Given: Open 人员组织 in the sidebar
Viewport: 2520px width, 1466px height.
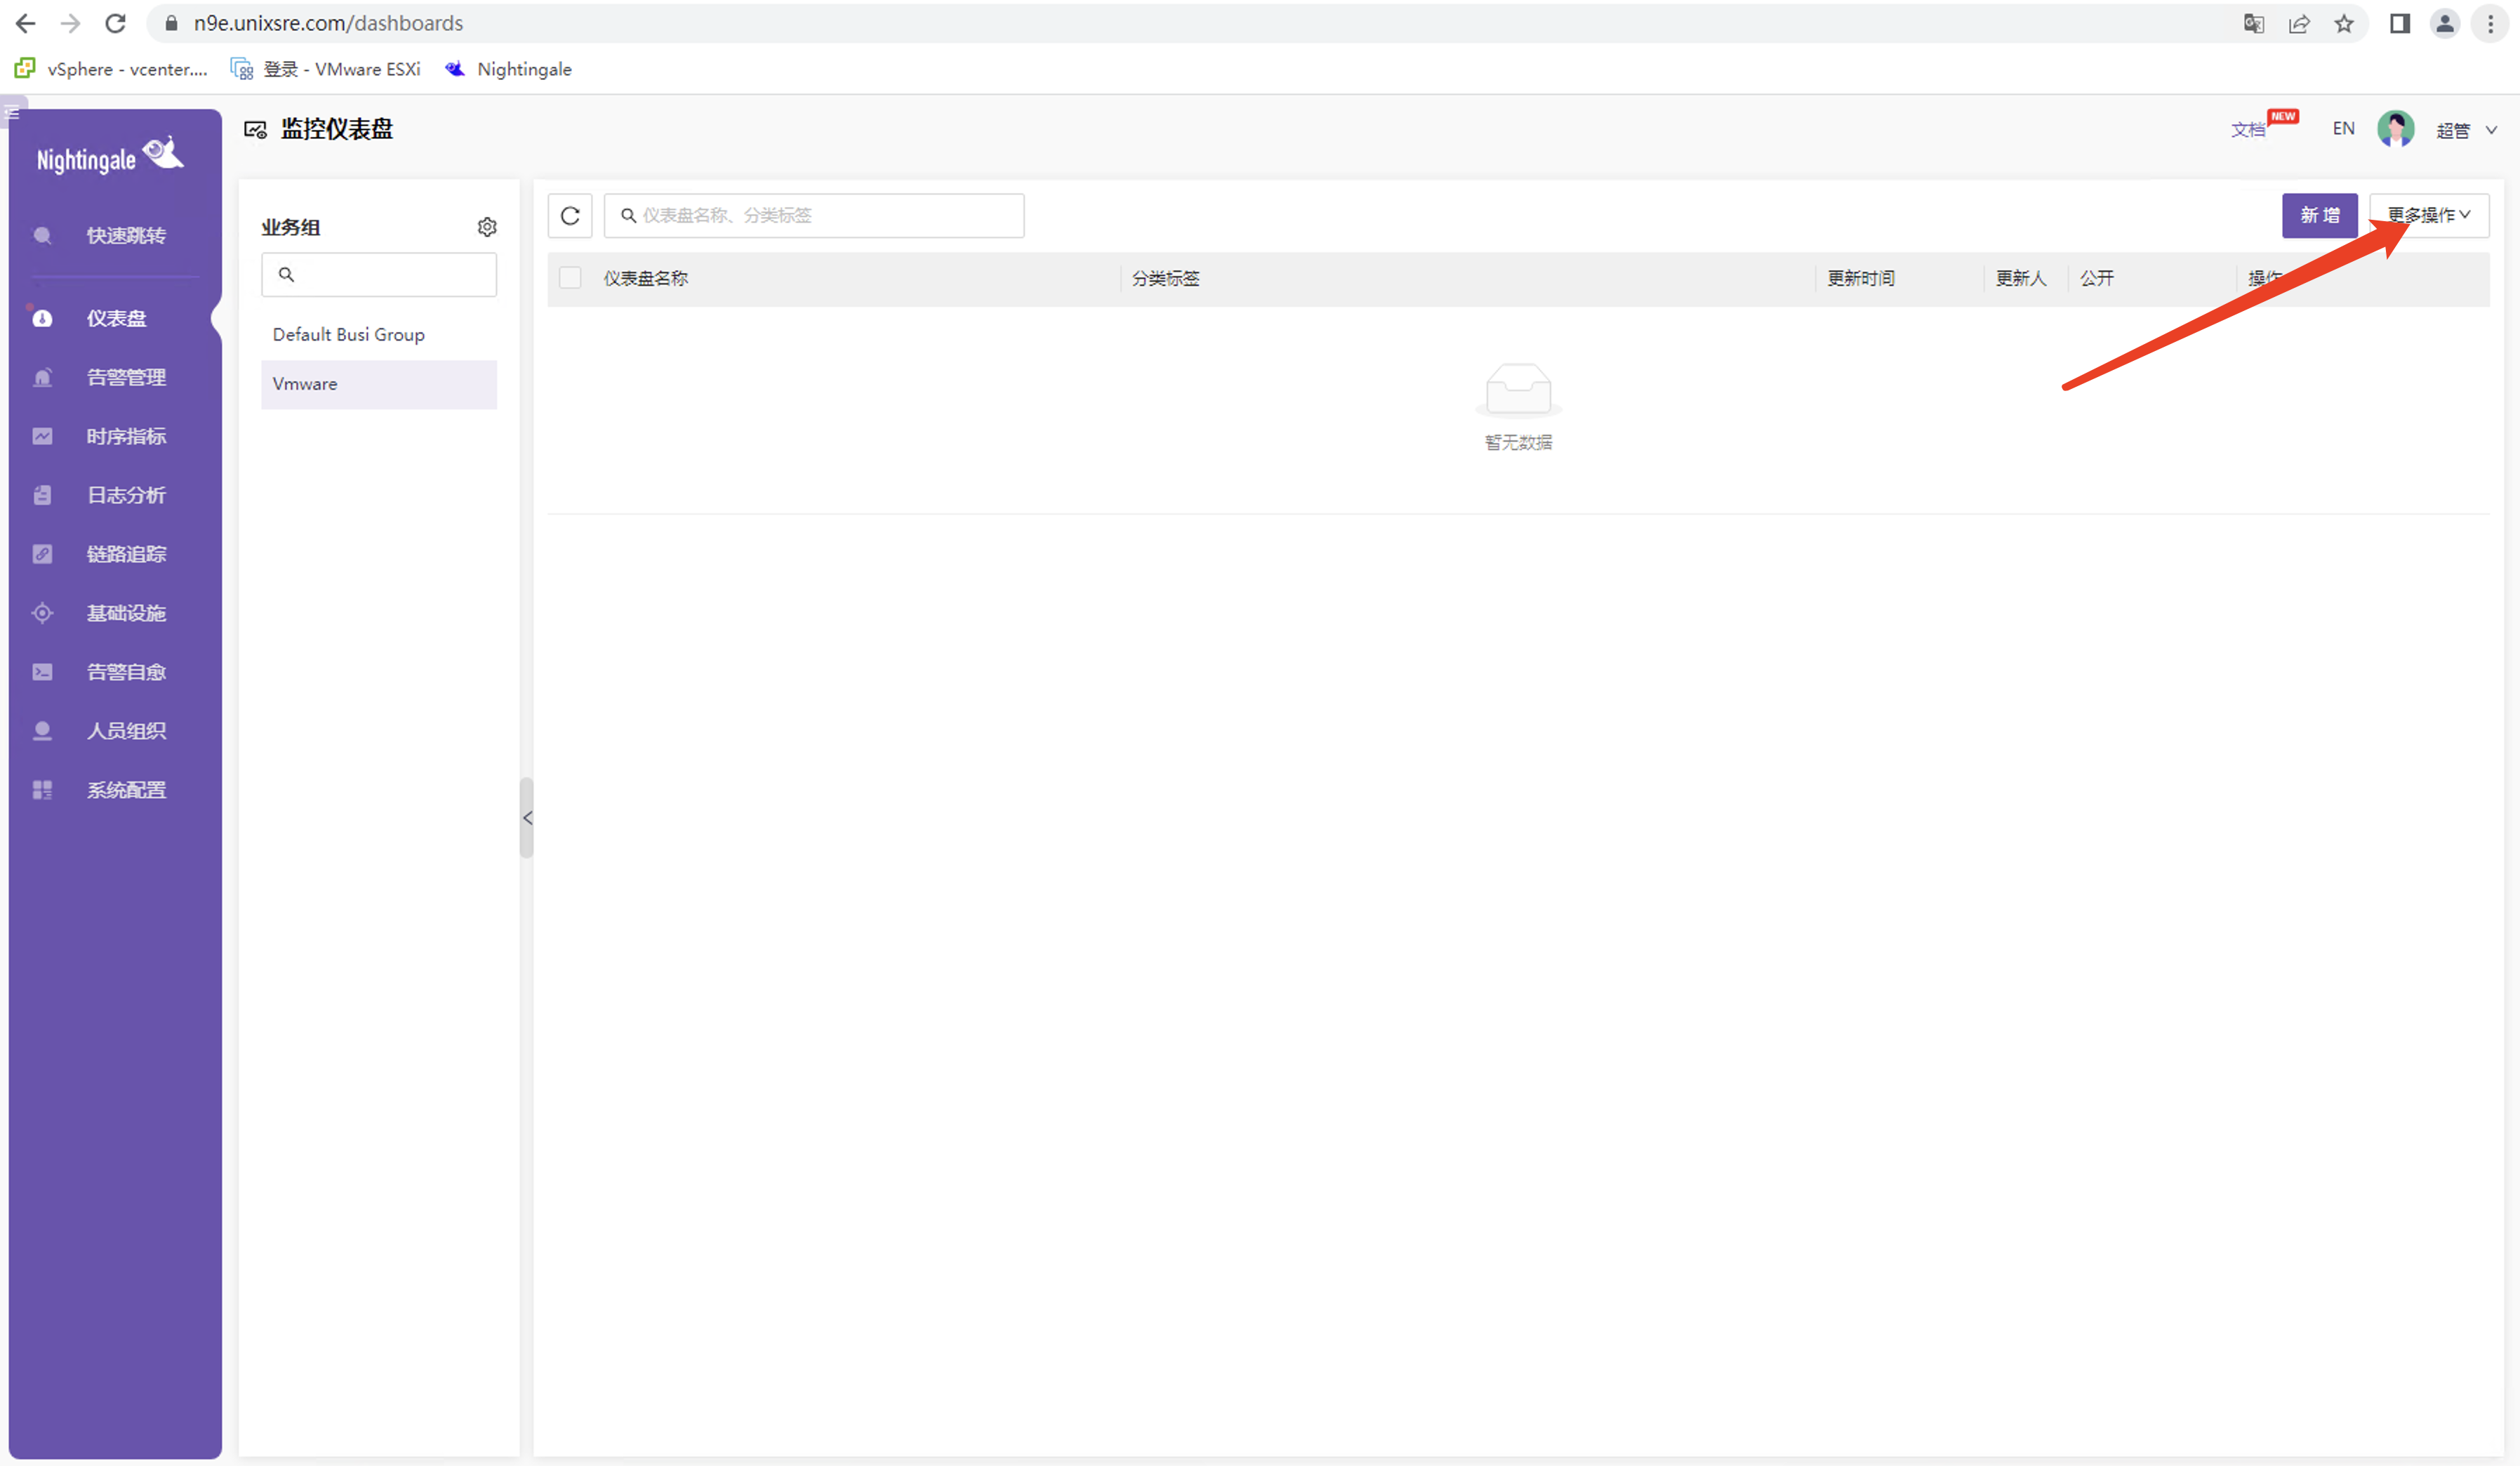Looking at the screenshot, I should (x=115, y=731).
